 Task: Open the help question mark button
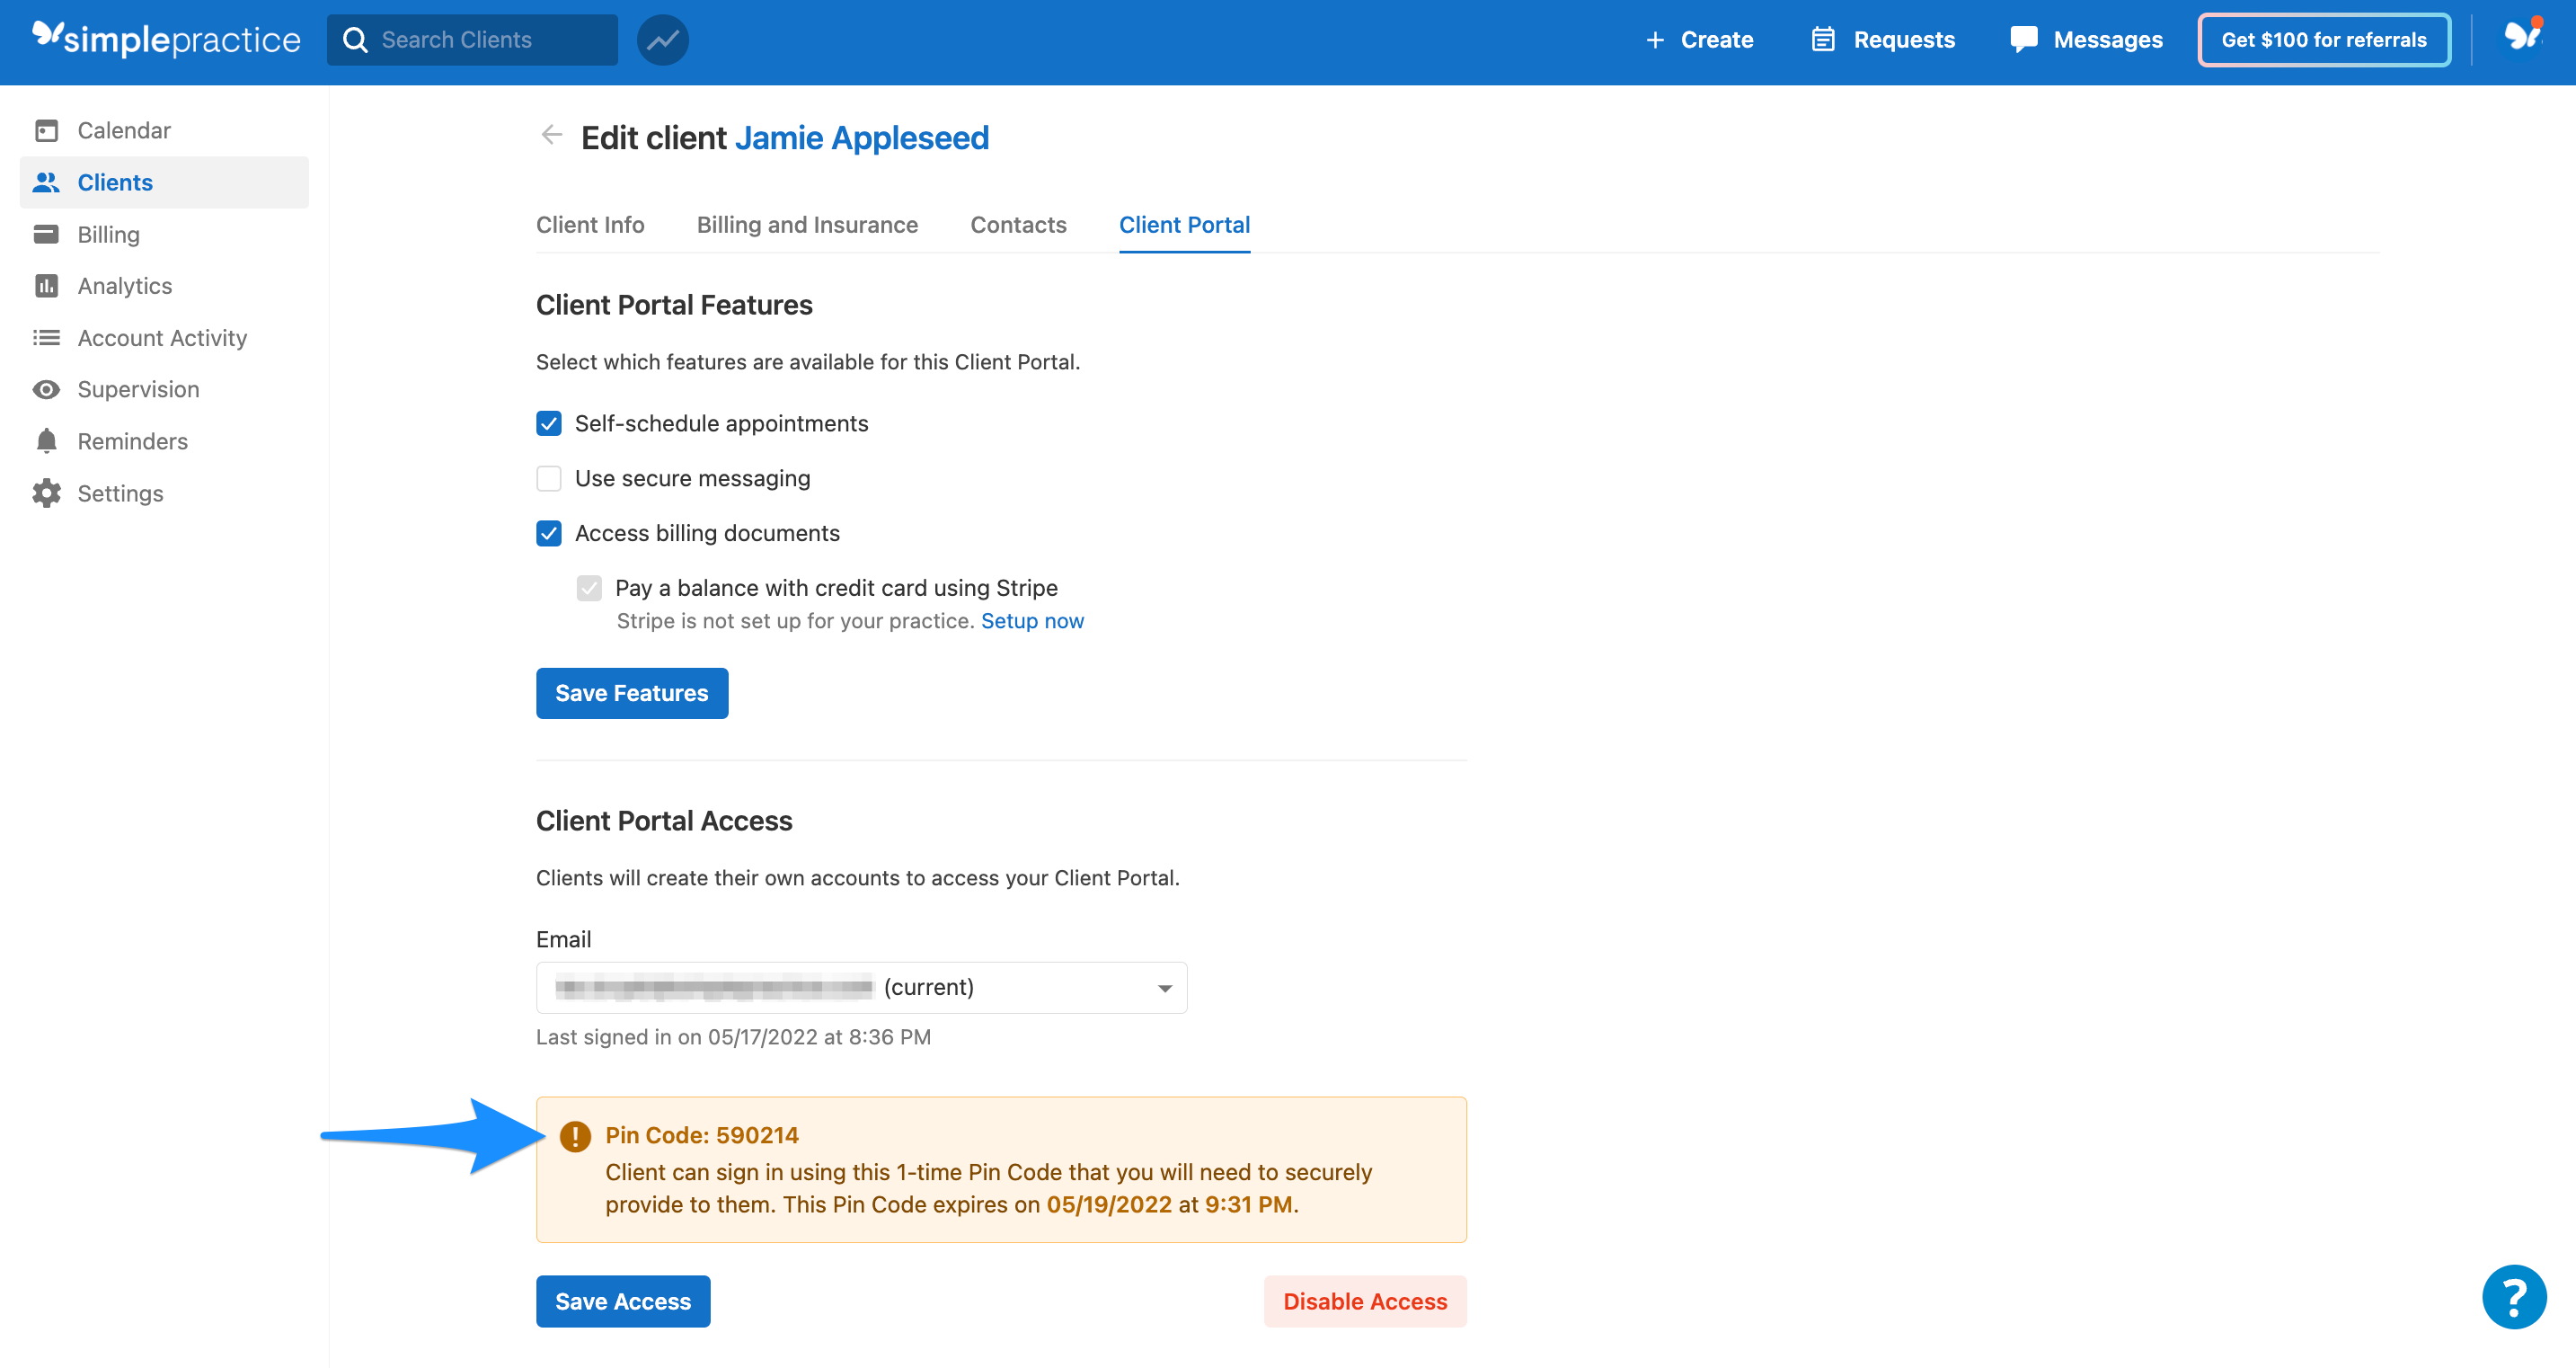[2513, 1296]
